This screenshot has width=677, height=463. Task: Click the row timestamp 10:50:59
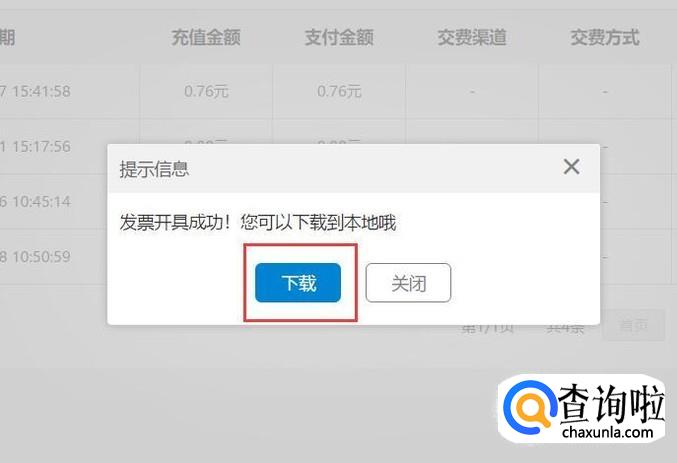41,257
